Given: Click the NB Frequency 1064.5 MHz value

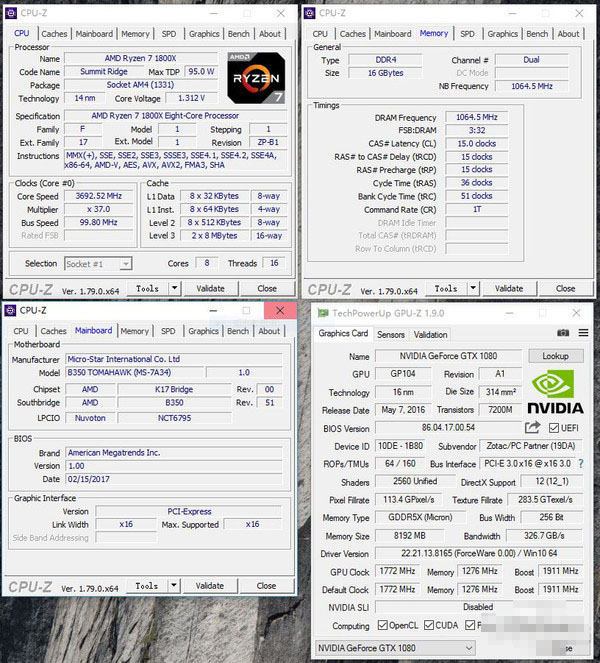Looking at the screenshot, I should point(532,86).
